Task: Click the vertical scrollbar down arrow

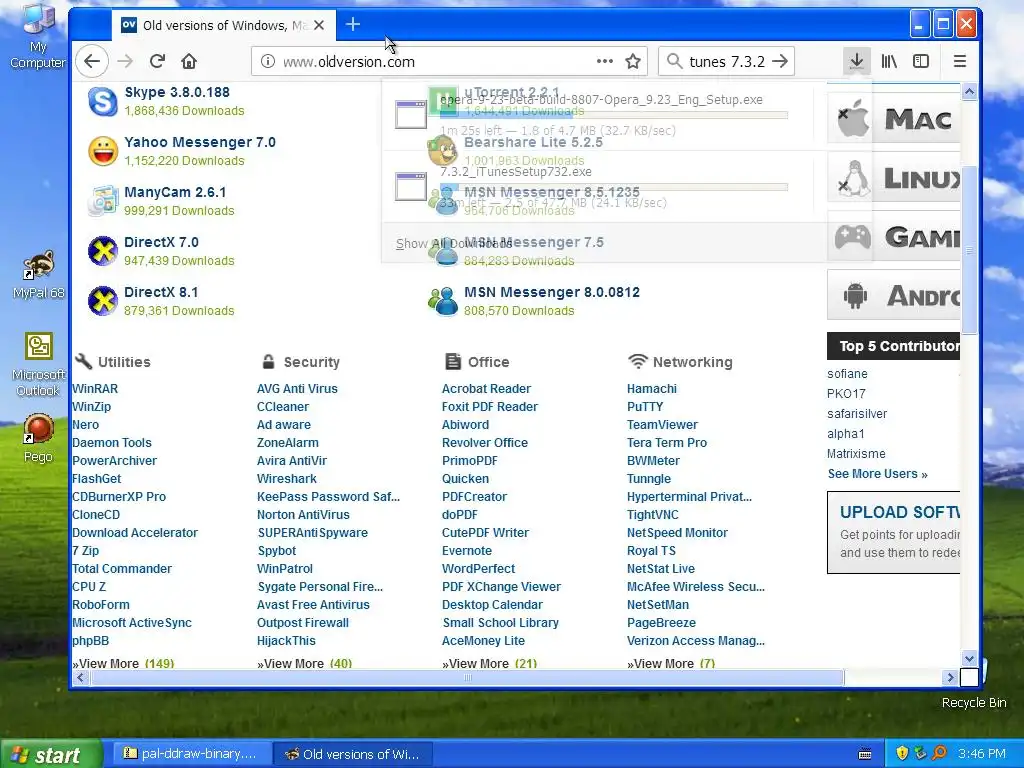Action: coord(969,659)
